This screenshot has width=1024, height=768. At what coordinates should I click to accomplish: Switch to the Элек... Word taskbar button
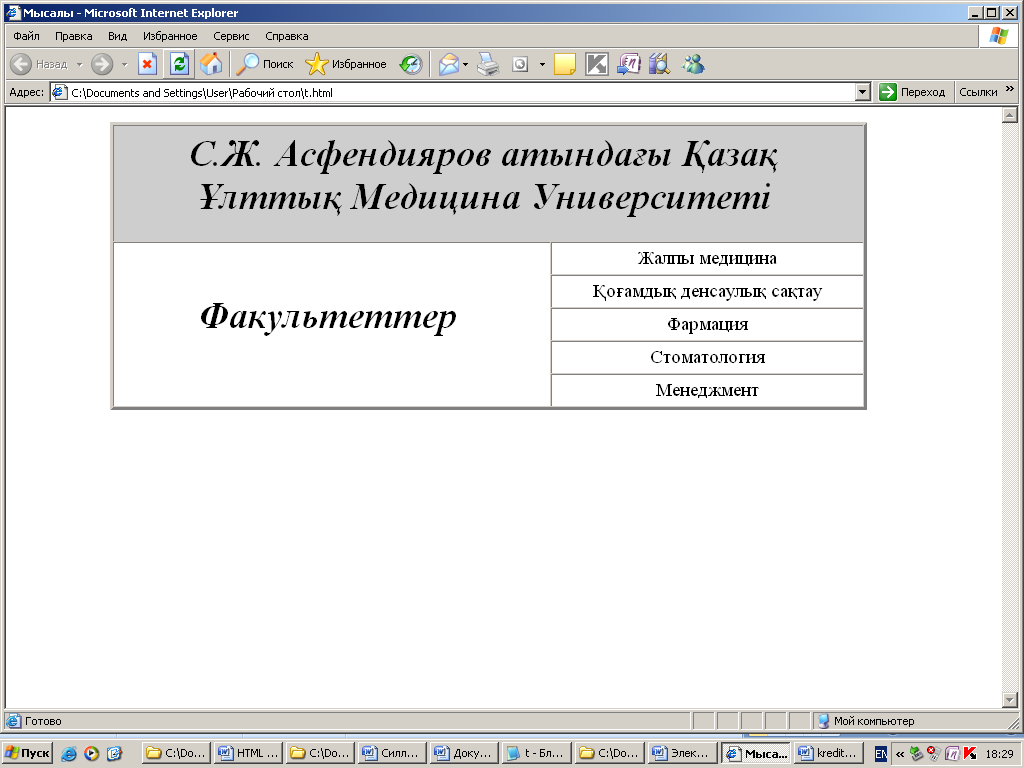tap(680, 753)
